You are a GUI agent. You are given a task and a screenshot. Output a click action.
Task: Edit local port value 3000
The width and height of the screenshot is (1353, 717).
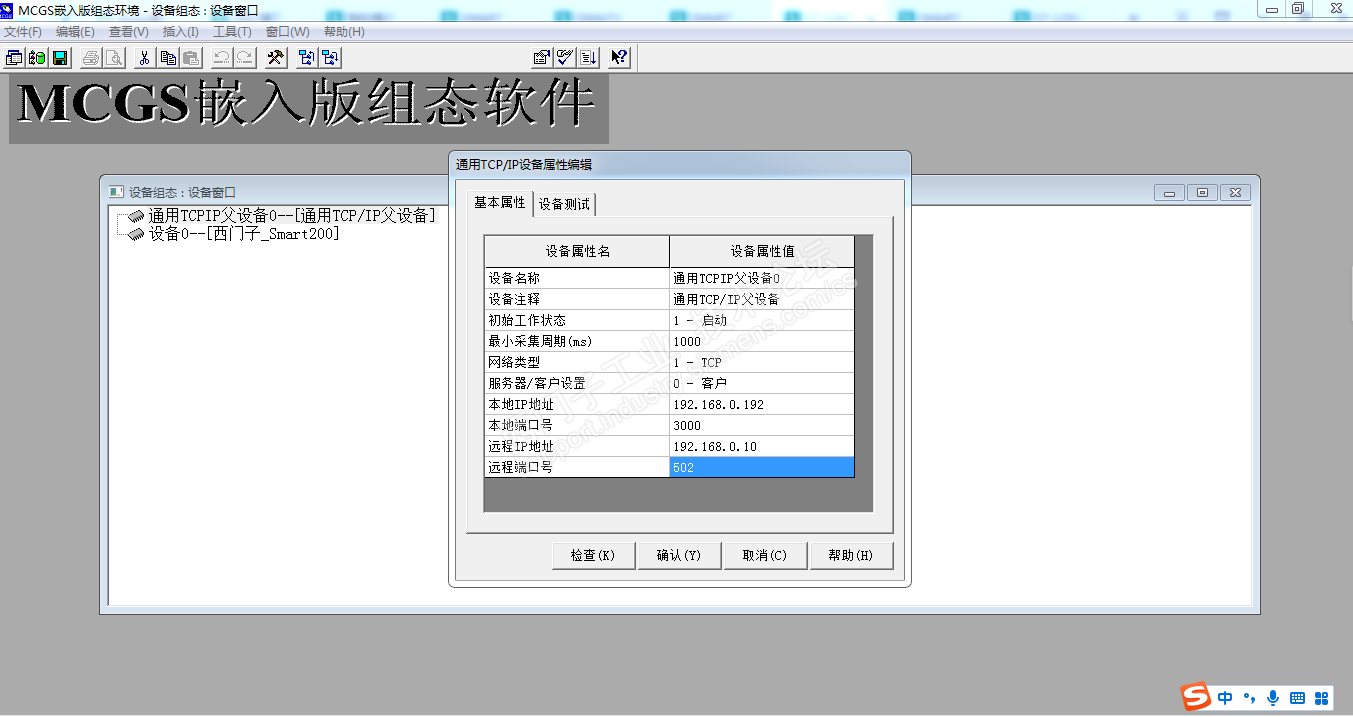(762, 425)
